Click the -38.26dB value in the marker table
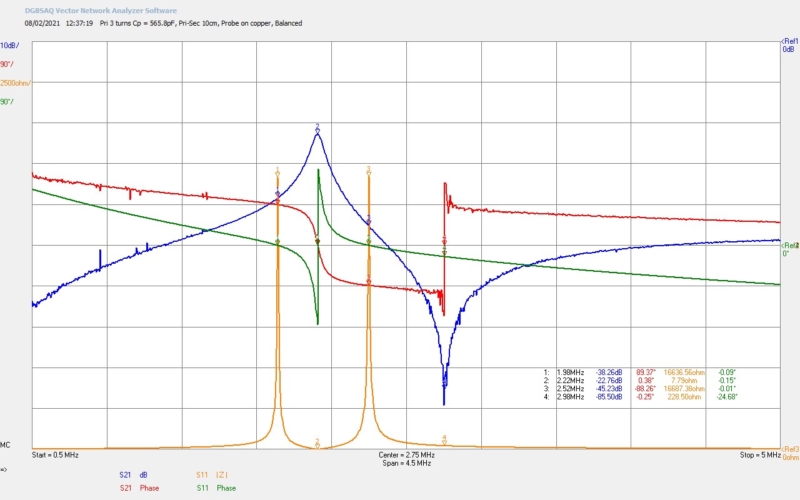Image resolution: width=800 pixels, height=500 pixels. coord(609,372)
